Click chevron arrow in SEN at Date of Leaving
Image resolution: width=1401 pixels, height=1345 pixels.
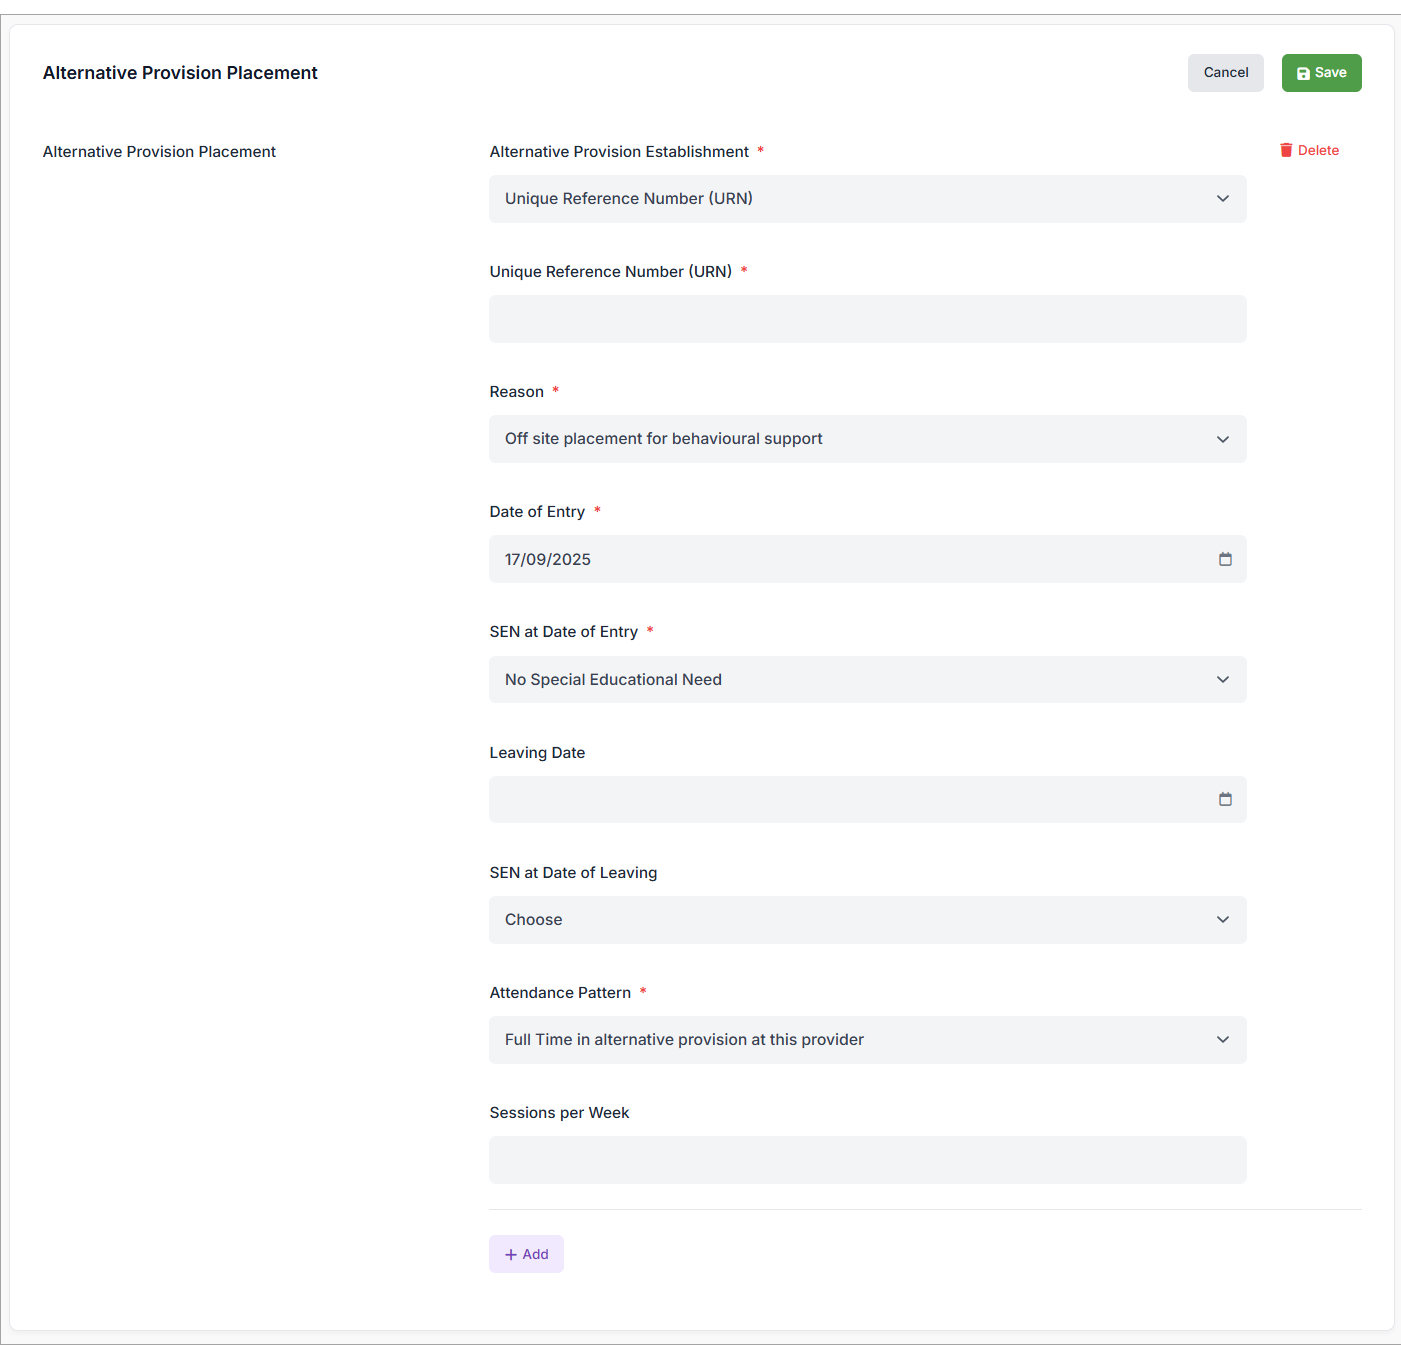tap(1222, 919)
